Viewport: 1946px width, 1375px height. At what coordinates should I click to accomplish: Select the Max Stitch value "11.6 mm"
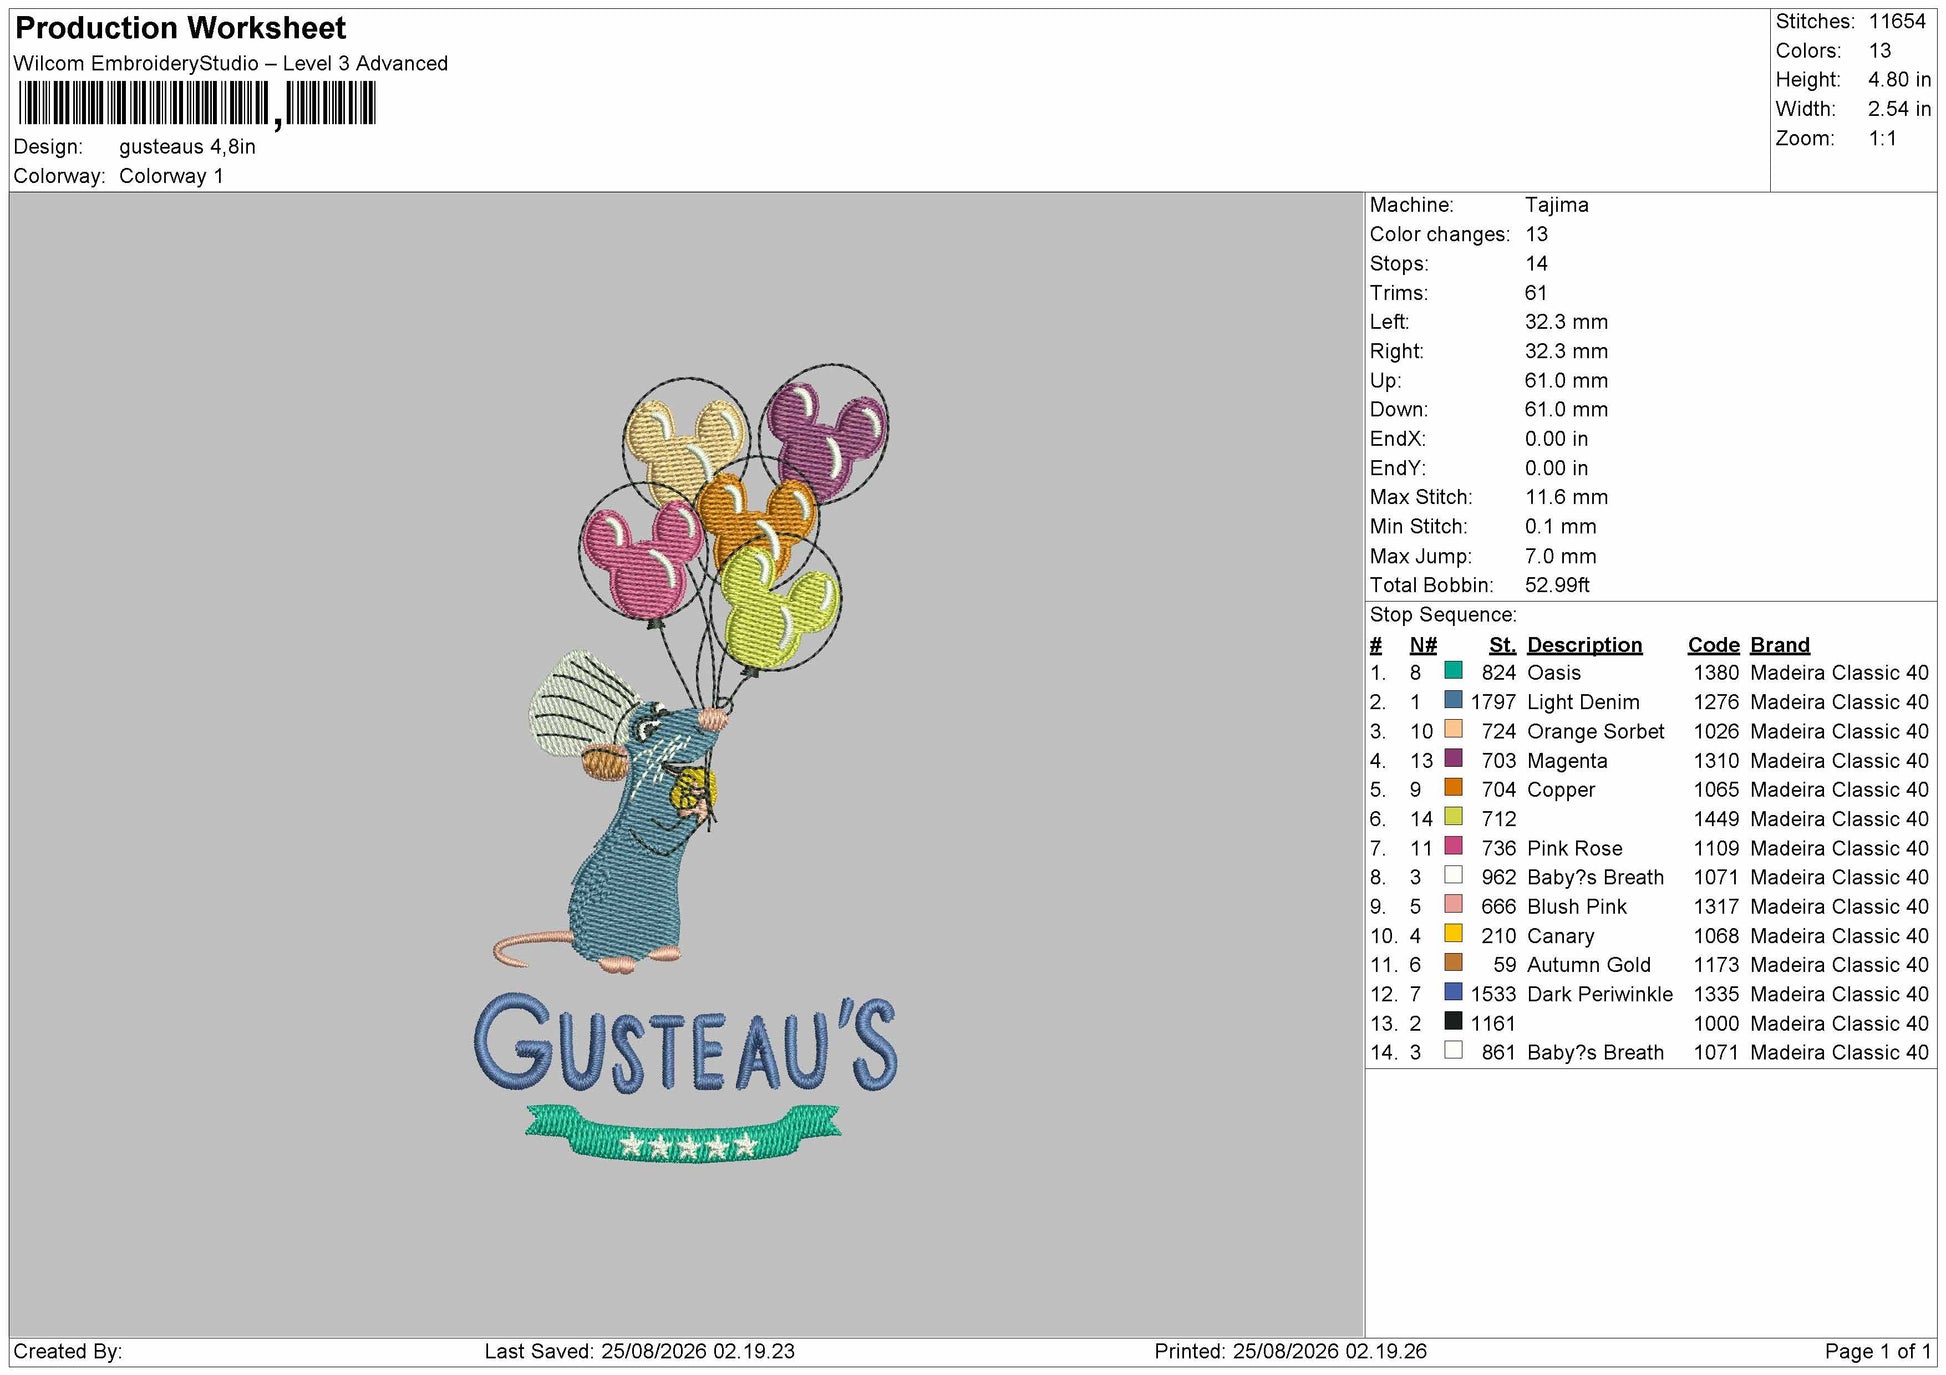point(1567,497)
